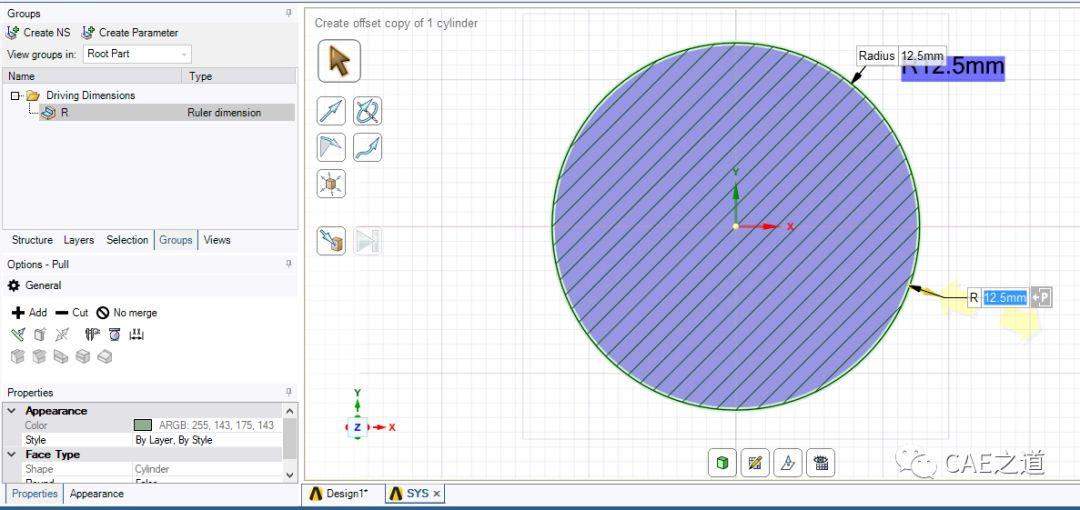The height and width of the screenshot is (510, 1080).
Task: Click the Create Parameter button label
Action: tap(138, 32)
